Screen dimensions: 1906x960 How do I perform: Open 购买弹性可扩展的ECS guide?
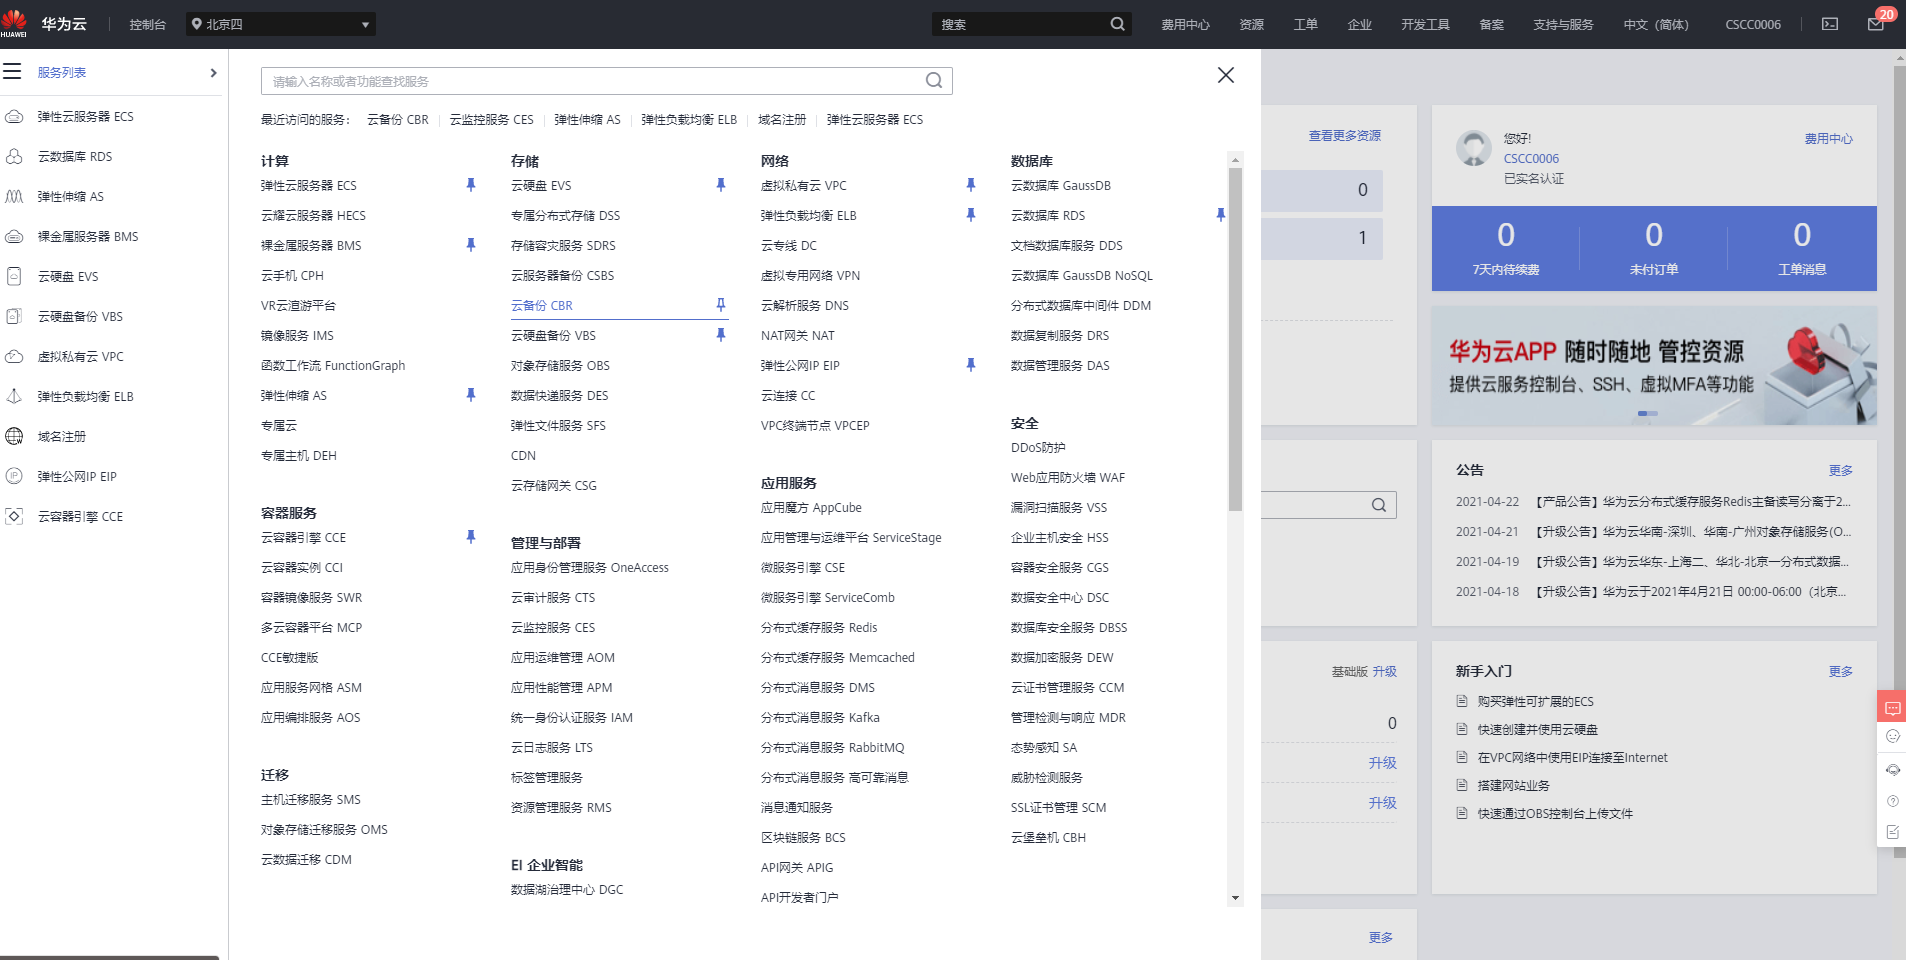(x=1536, y=702)
